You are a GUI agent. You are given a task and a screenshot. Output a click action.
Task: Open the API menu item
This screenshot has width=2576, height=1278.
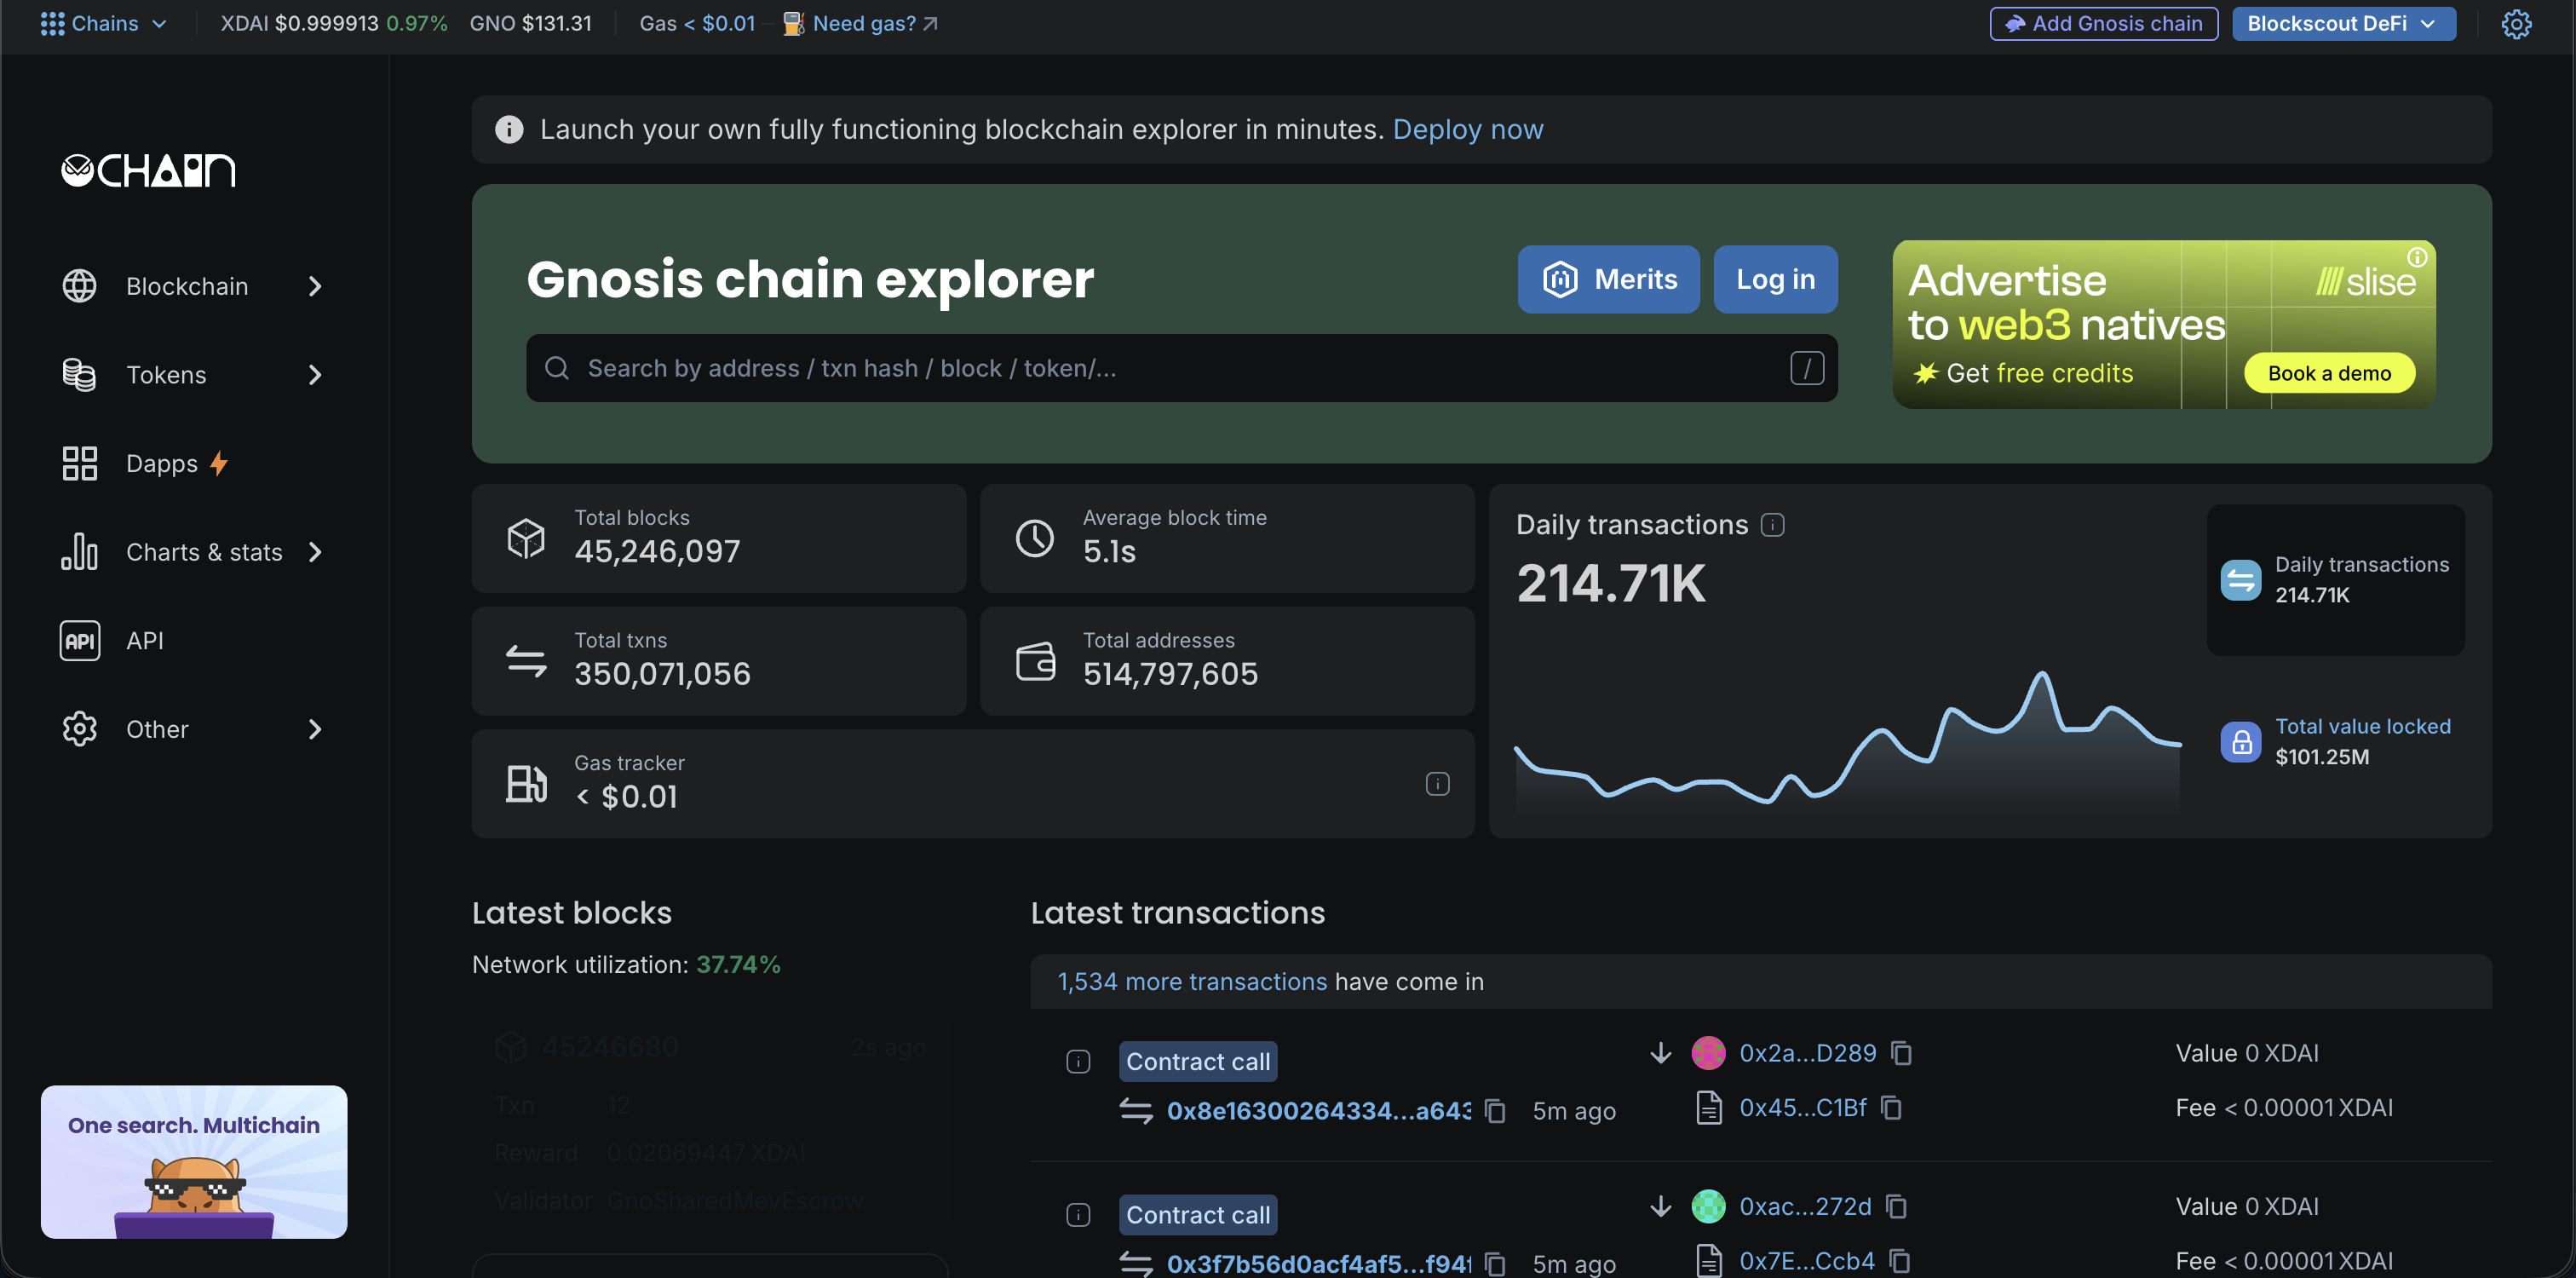coord(144,641)
